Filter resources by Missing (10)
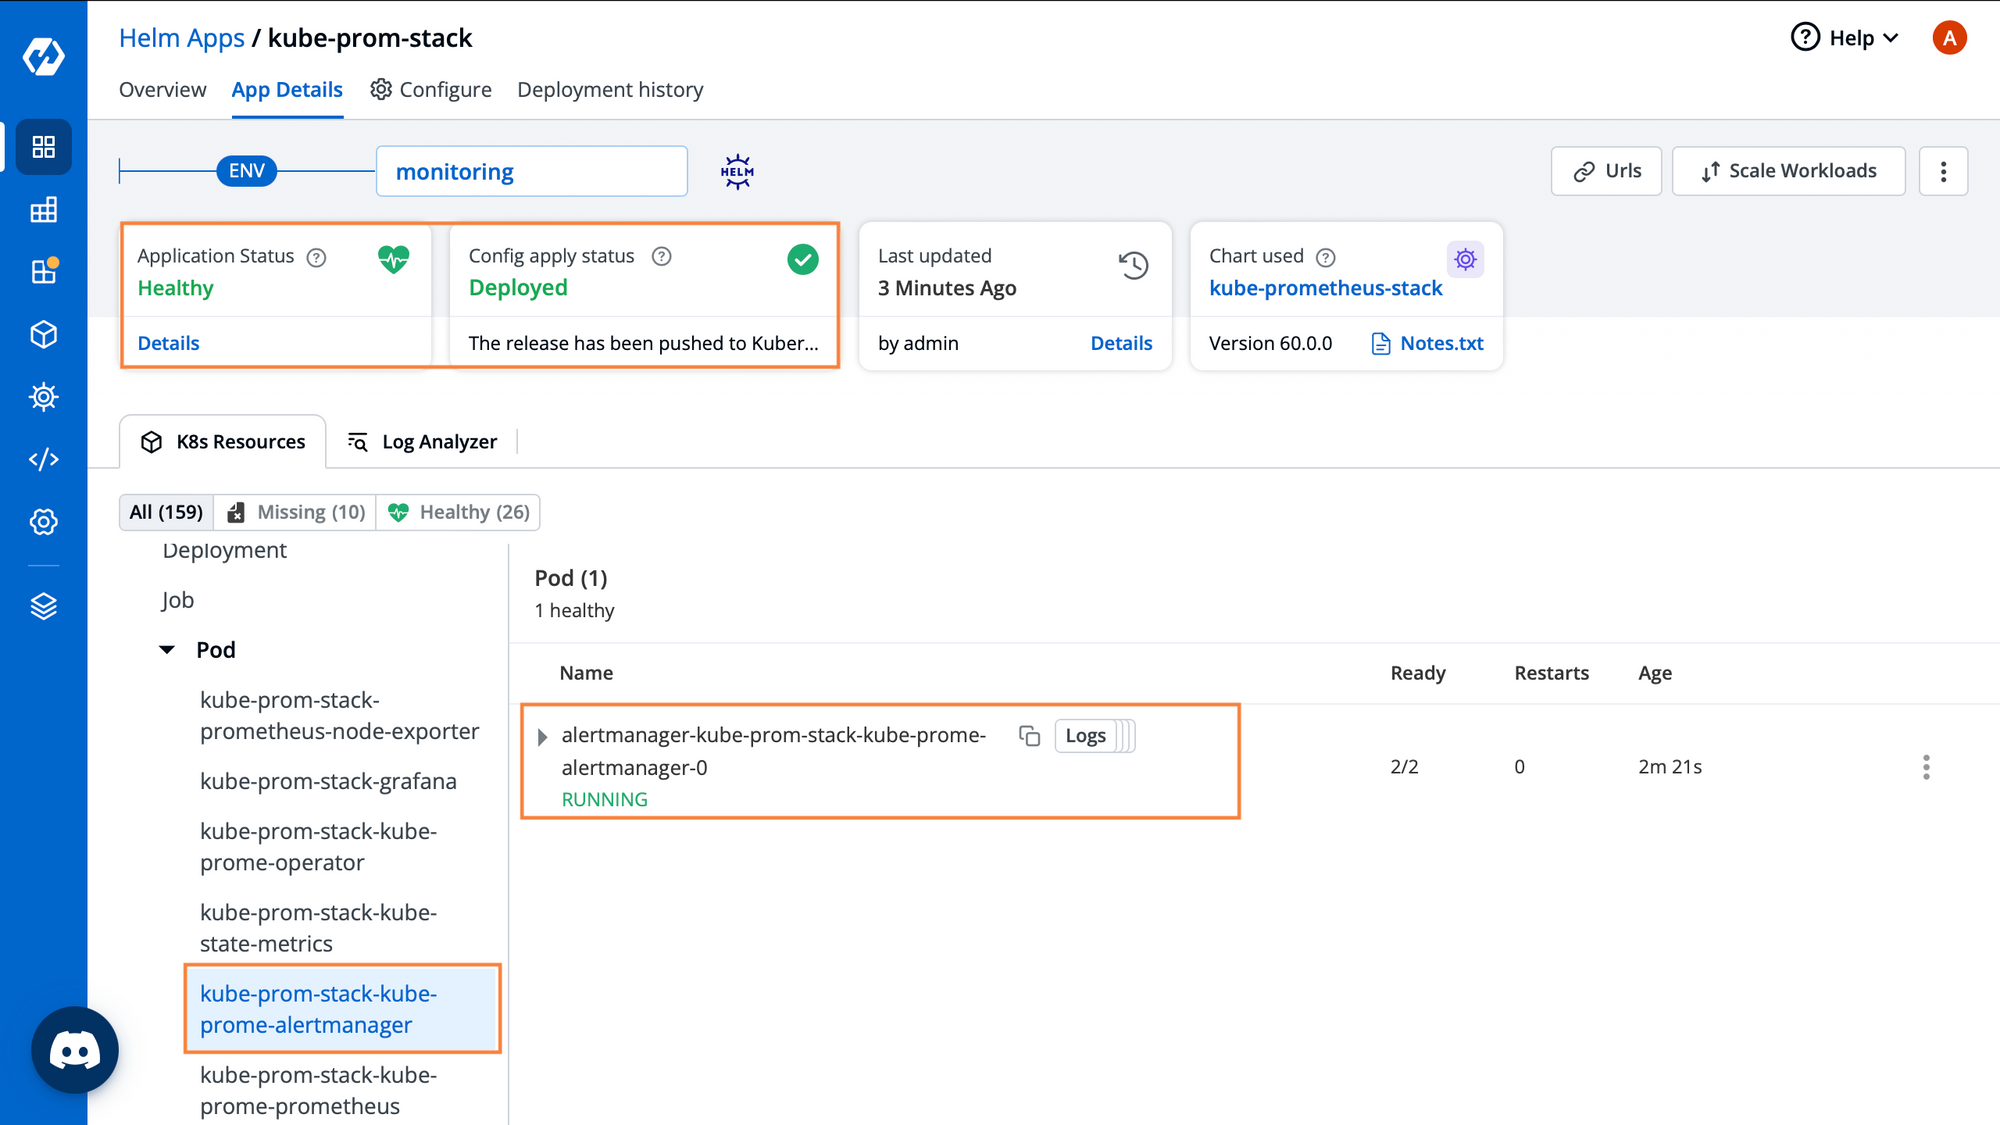Image resolution: width=2000 pixels, height=1125 pixels. 295,512
